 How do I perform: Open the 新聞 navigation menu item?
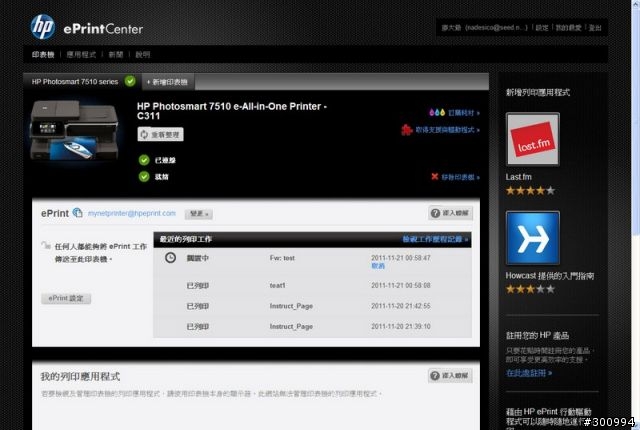coord(116,55)
